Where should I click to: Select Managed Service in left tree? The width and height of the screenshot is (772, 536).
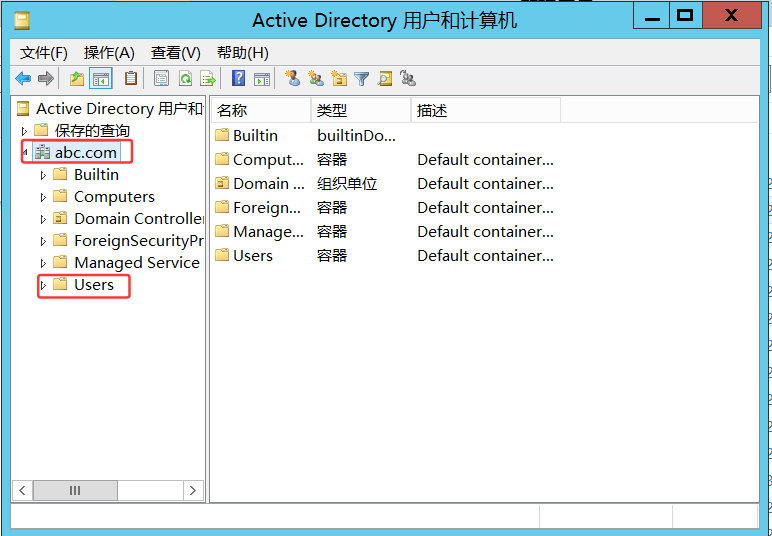[137, 263]
